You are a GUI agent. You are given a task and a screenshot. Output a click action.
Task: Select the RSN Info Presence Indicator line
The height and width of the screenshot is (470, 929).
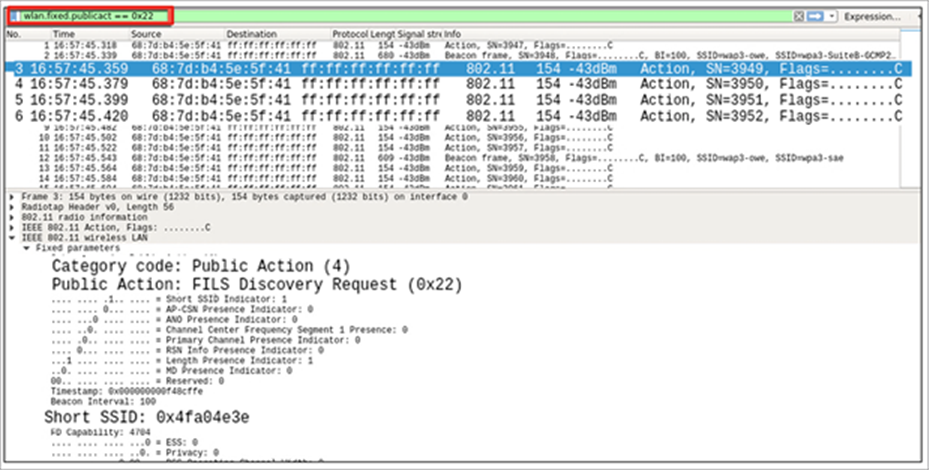coord(187,350)
